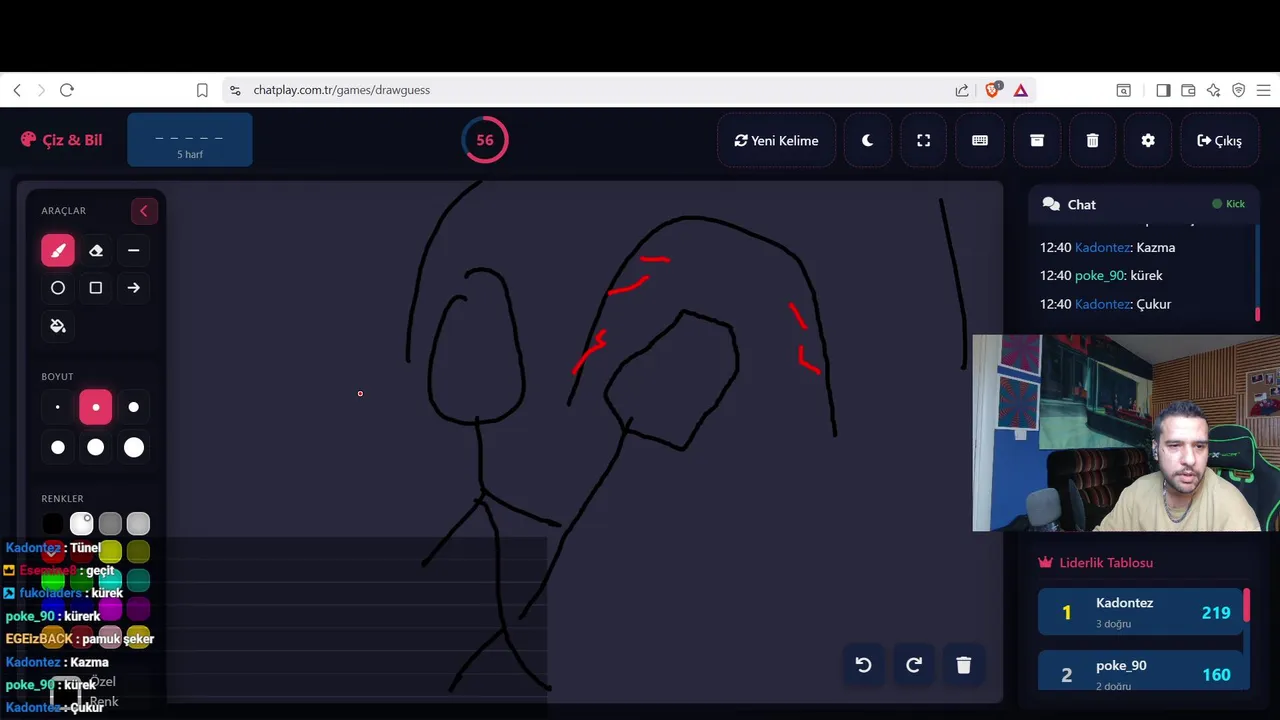
Task: Pick the light gray color swatch
Action: click(x=138, y=523)
